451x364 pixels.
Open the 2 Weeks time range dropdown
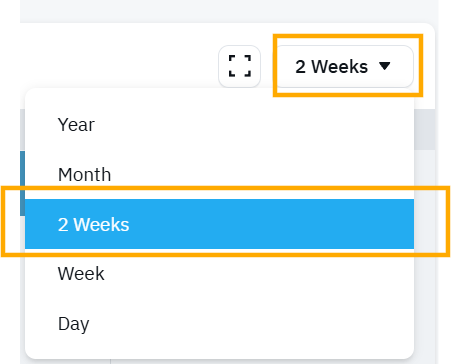point(345,66)
